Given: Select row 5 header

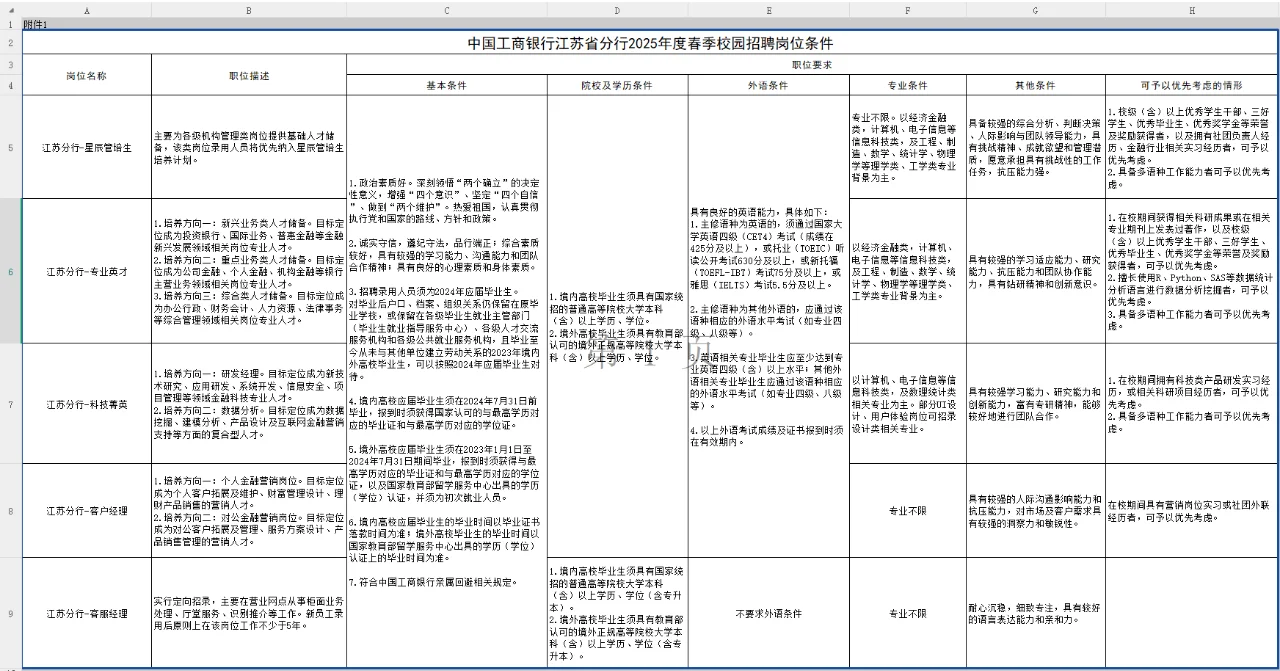Looking at the screenshot, I should pyautogui.click(x=10, y=147).
